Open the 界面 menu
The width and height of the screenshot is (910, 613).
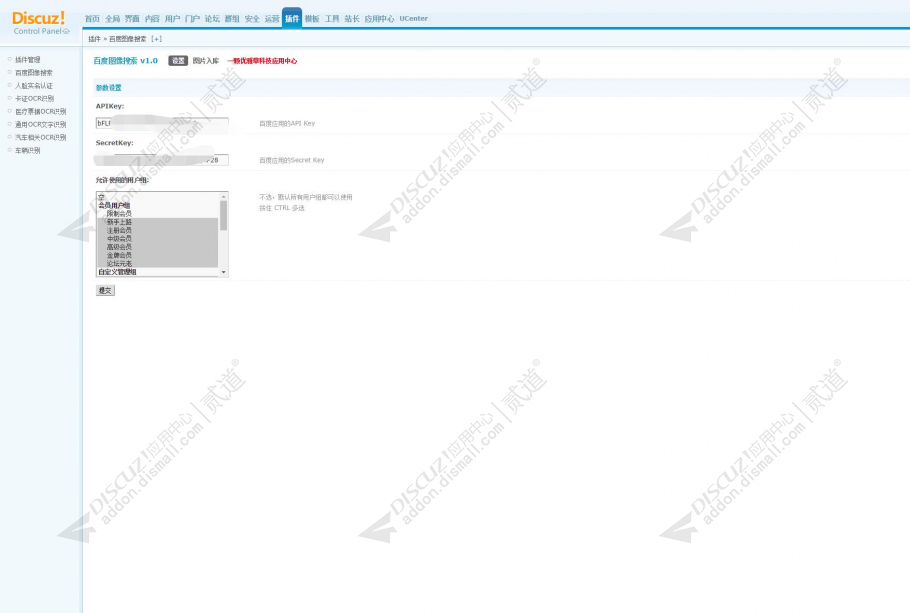point(132,19)
